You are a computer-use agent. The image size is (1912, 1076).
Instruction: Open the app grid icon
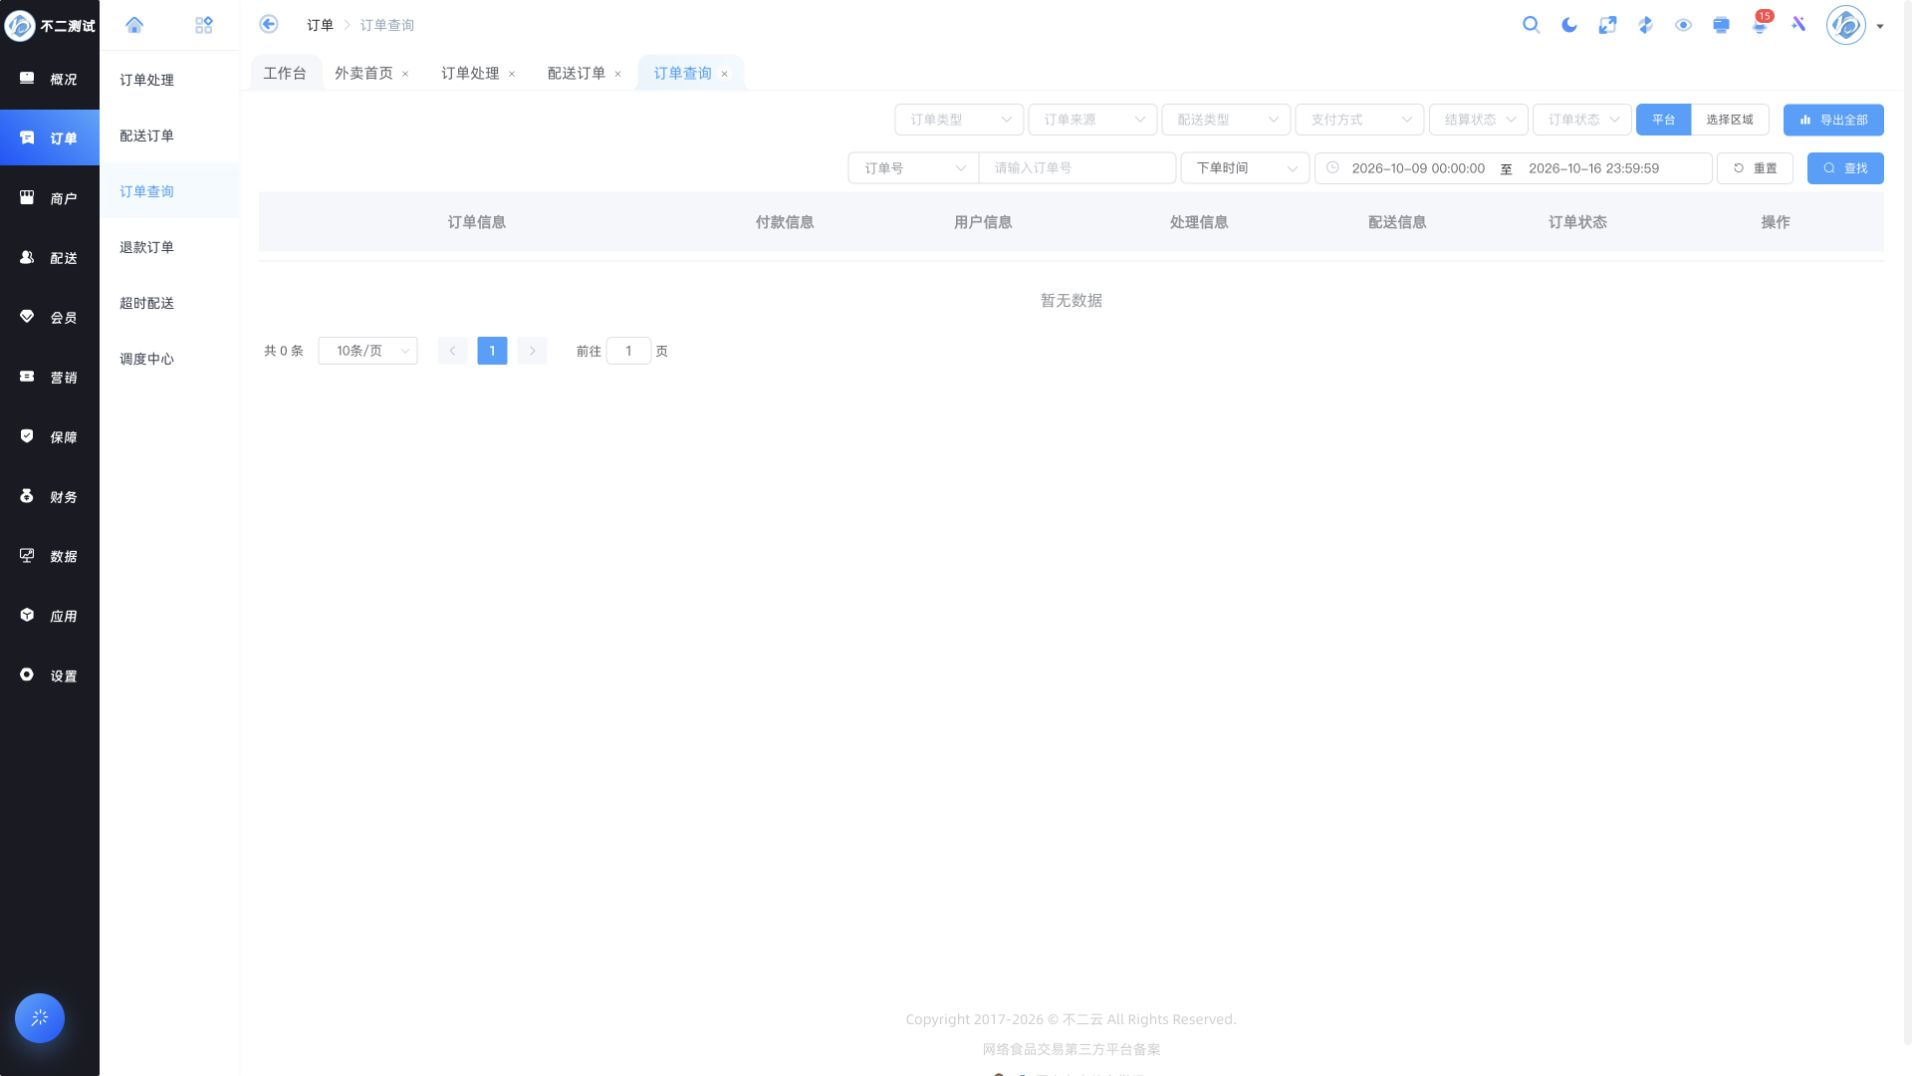point(204,25)
